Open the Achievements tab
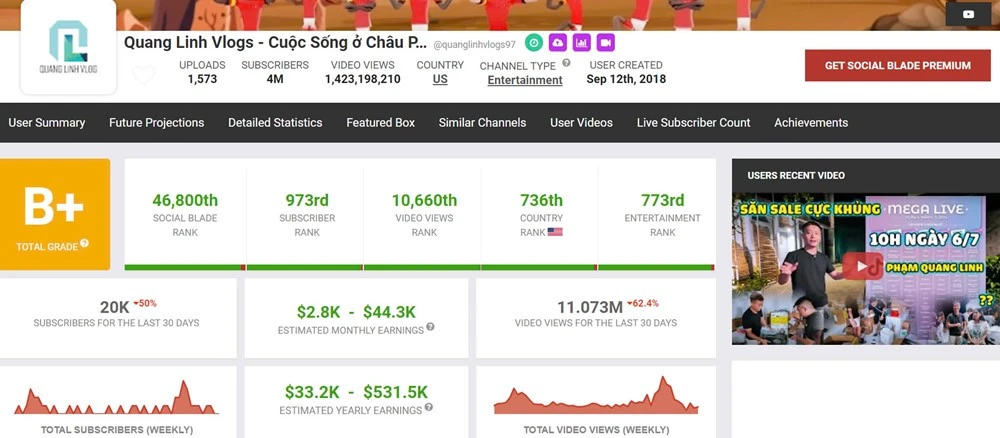 [811, 122]
